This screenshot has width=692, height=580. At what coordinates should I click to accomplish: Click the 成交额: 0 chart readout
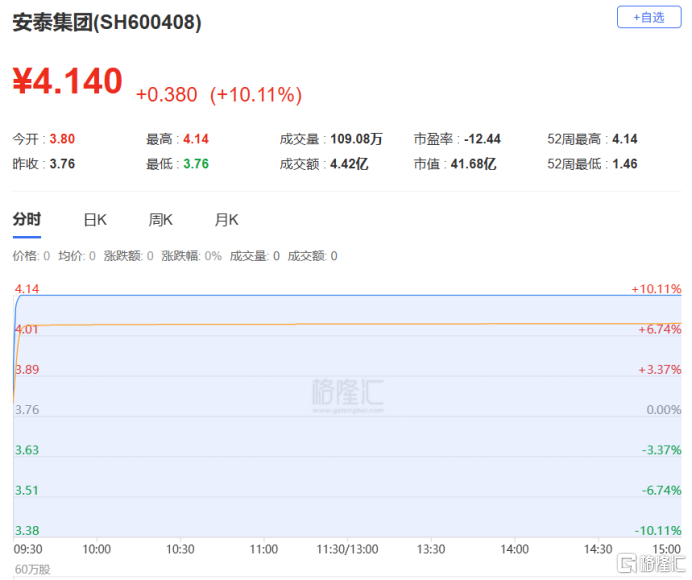click(x=312, y=256)
